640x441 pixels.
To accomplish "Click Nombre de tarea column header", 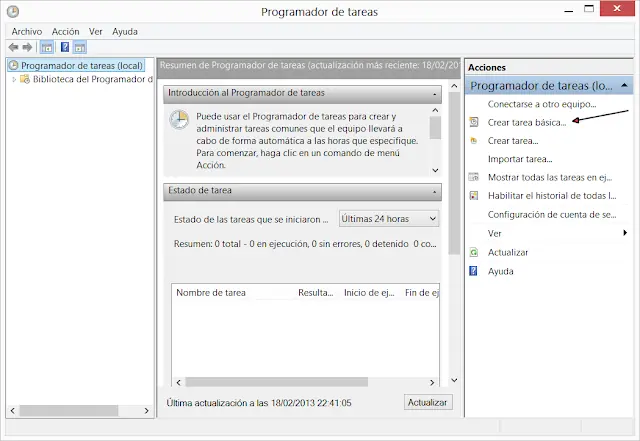I will tap(211, 292).
